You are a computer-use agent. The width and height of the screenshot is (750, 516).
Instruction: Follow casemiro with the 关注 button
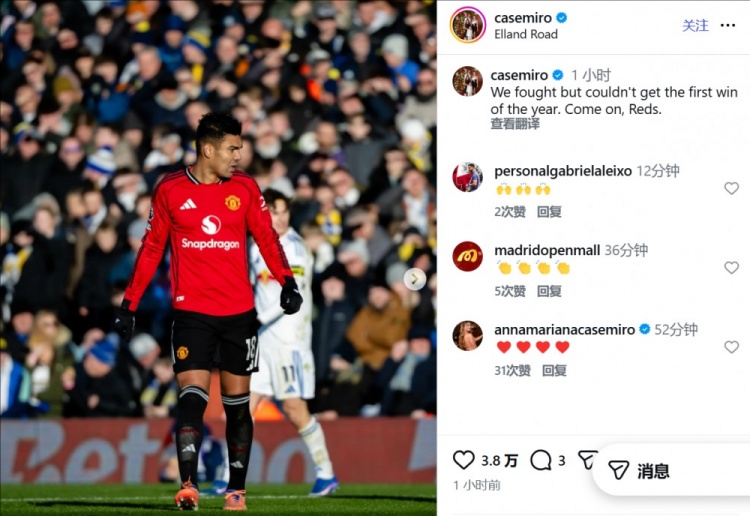click(x=695, y=25)
